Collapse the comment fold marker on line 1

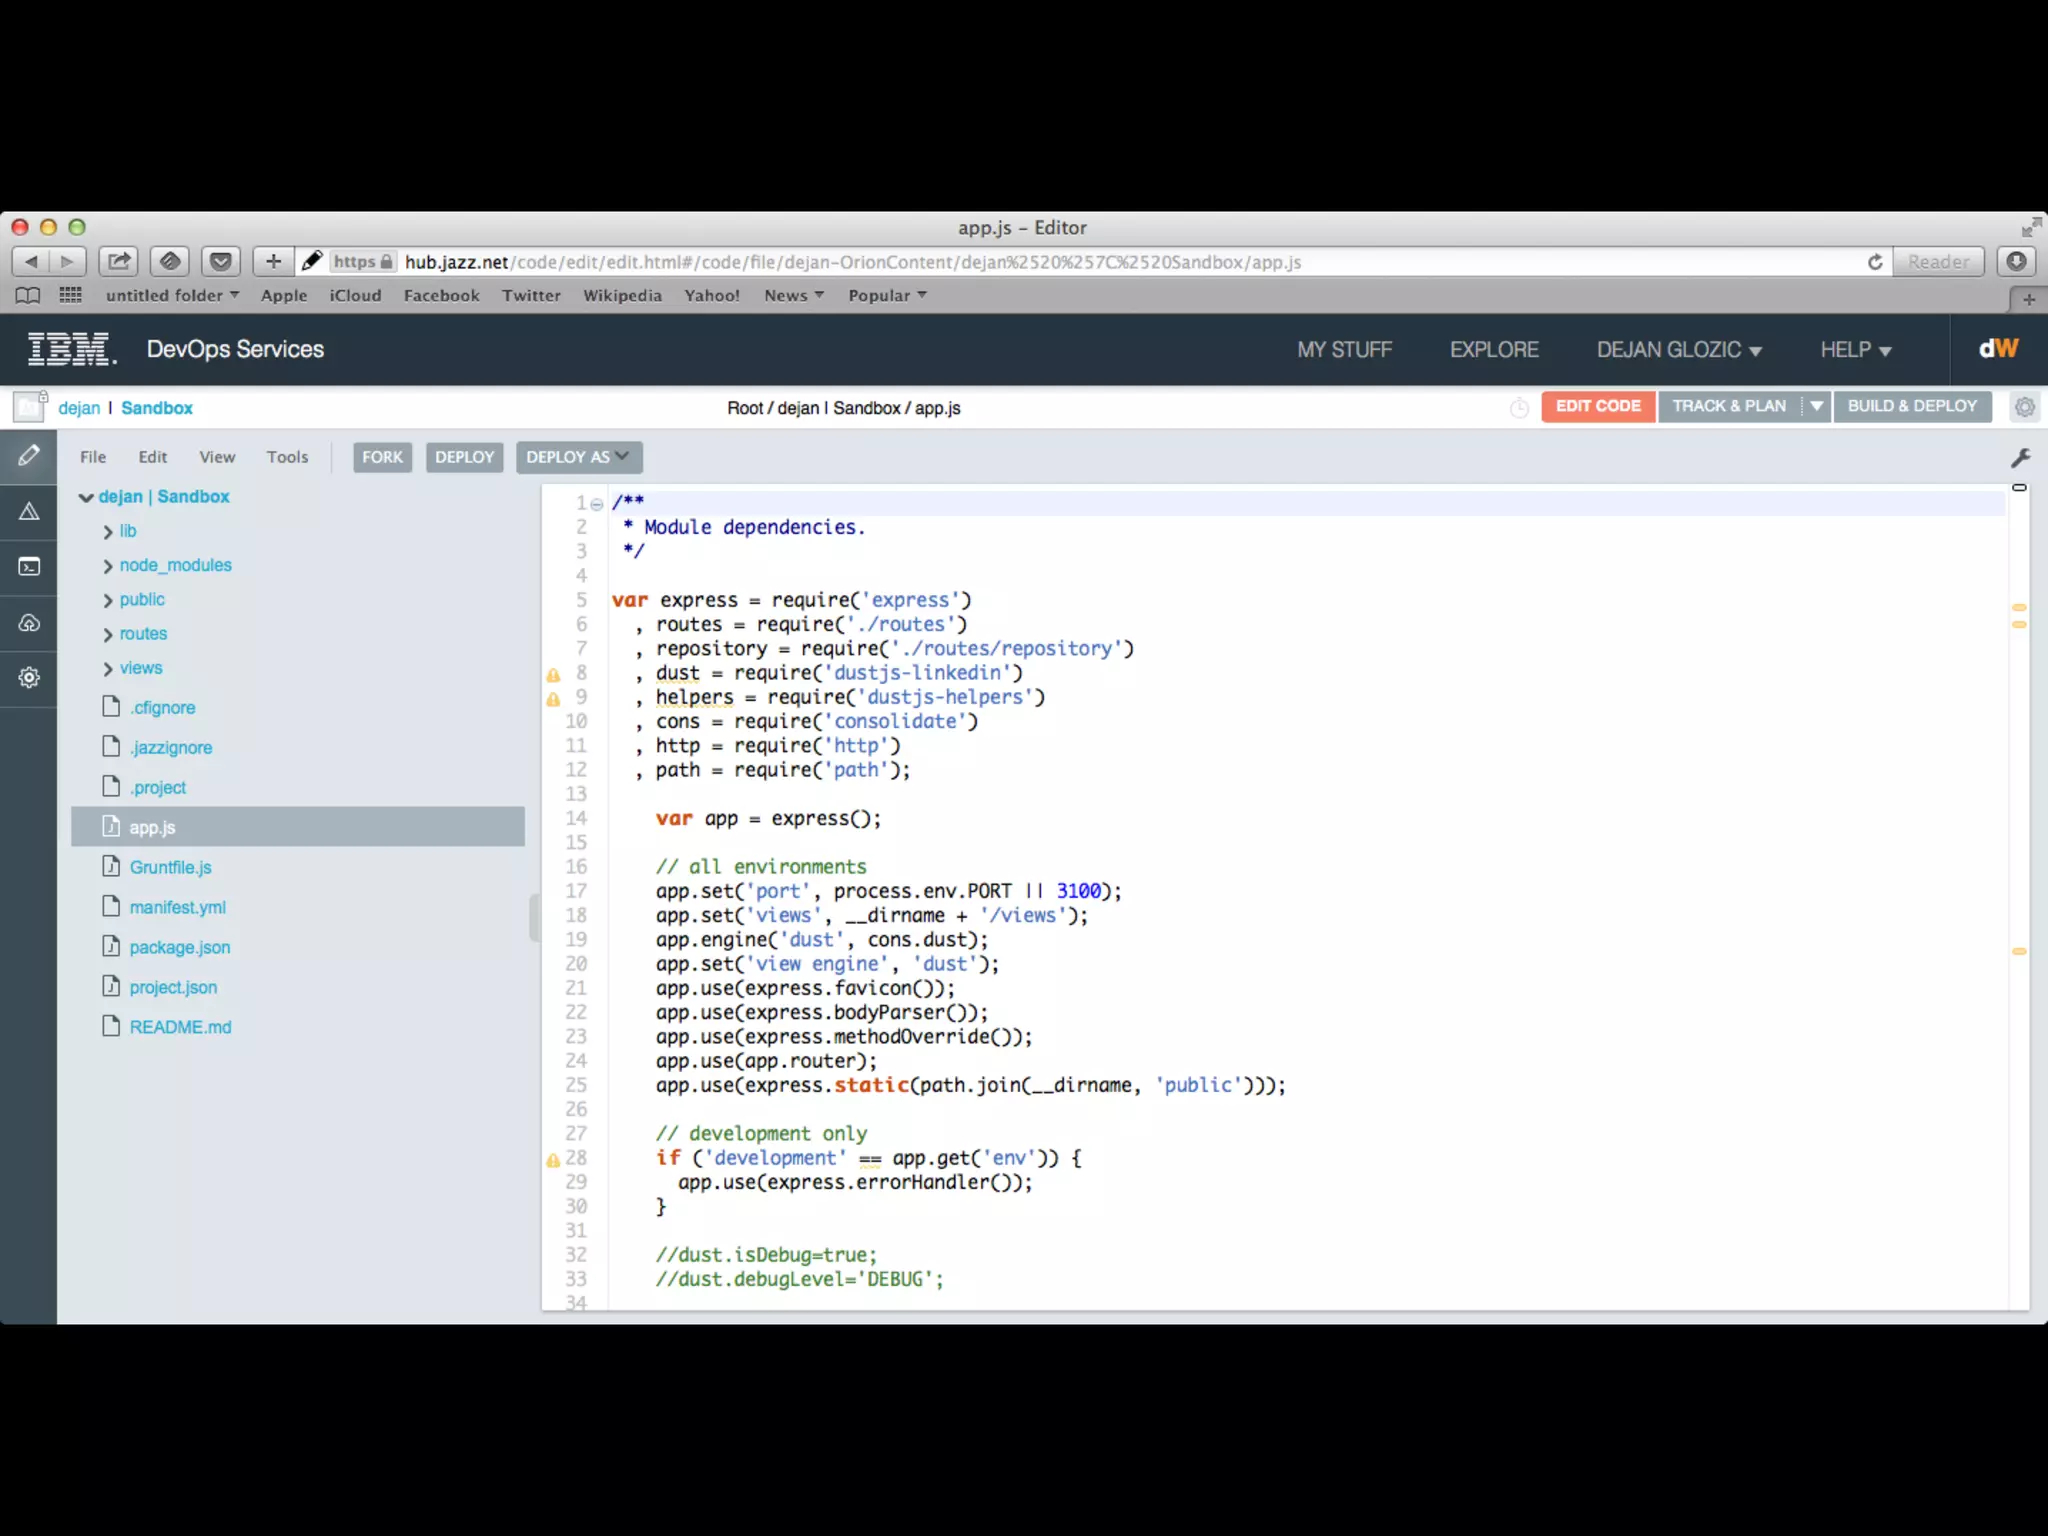pos(597,504)
